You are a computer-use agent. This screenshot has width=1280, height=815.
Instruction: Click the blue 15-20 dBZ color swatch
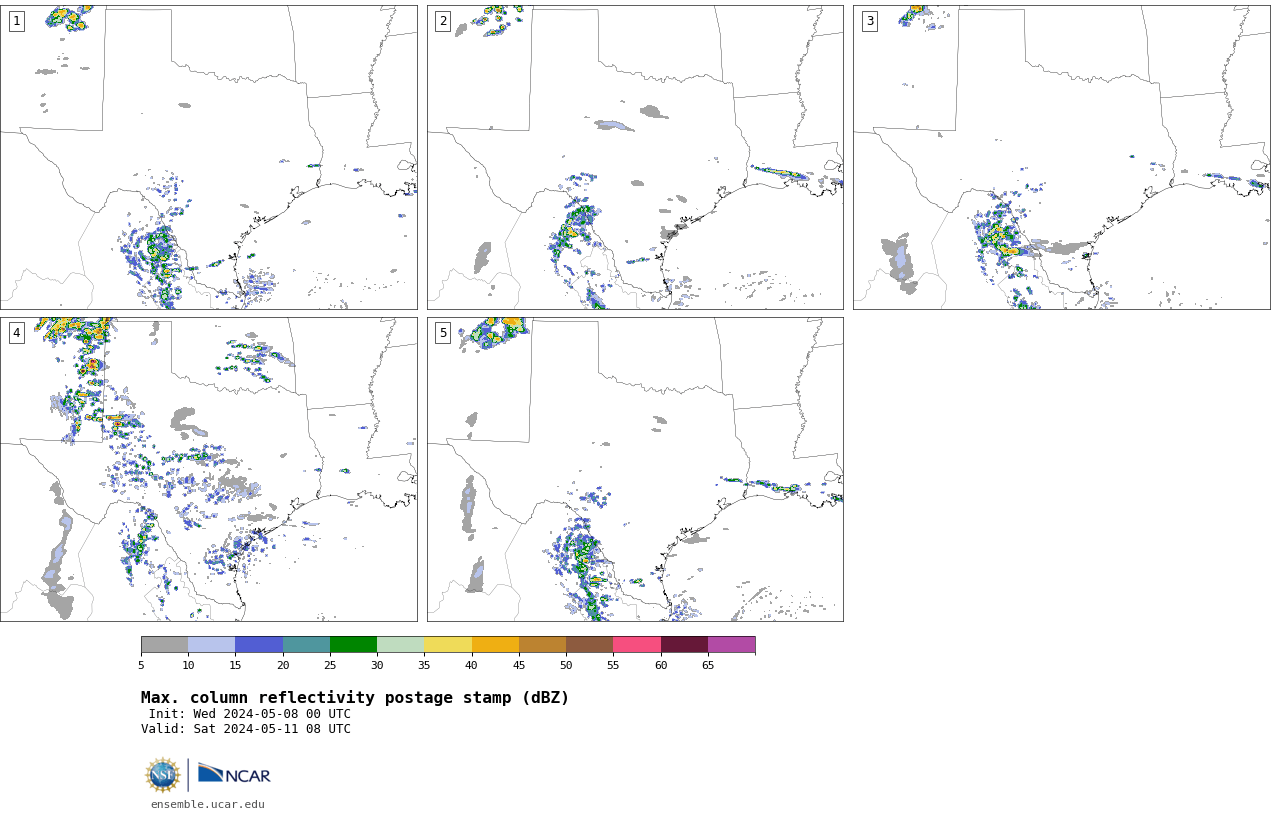(259, 644)
